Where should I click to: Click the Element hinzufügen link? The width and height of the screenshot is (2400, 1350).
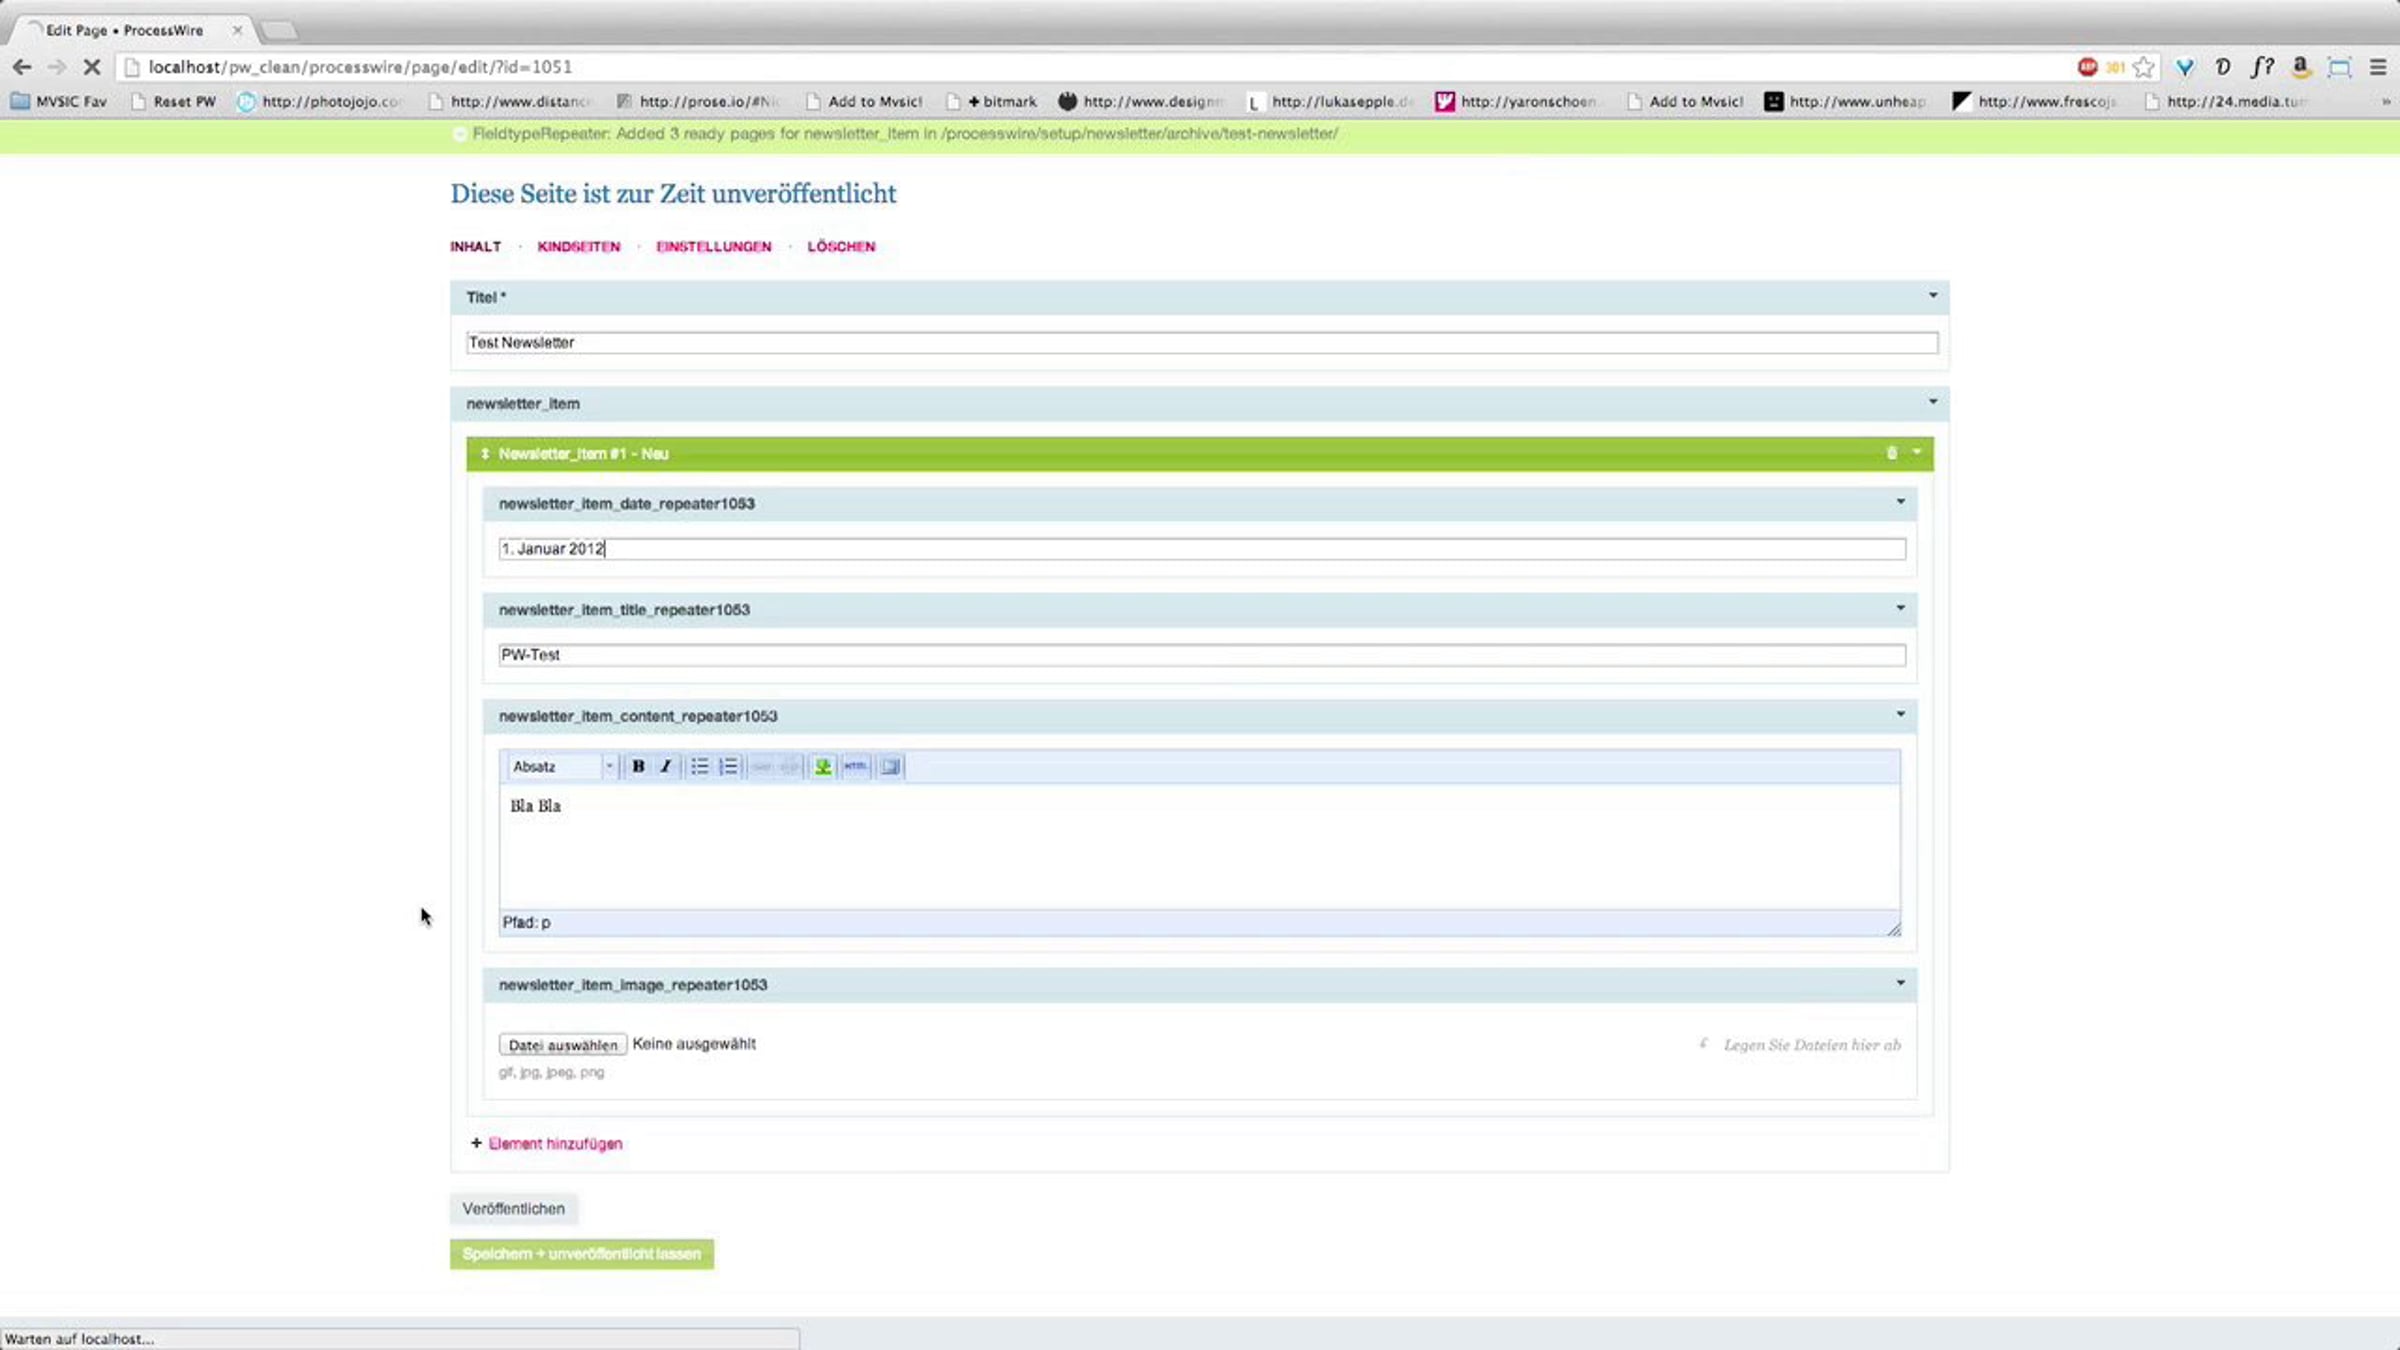coord(555,1143)
